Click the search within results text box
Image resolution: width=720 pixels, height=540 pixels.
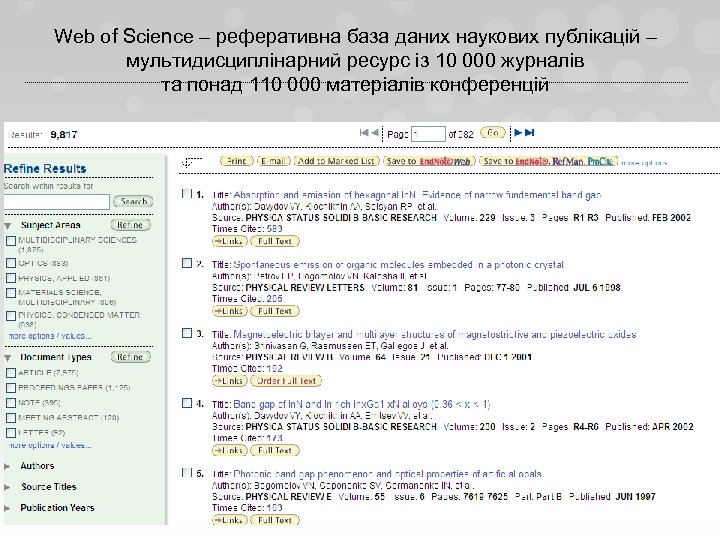[x=56, y=202]
